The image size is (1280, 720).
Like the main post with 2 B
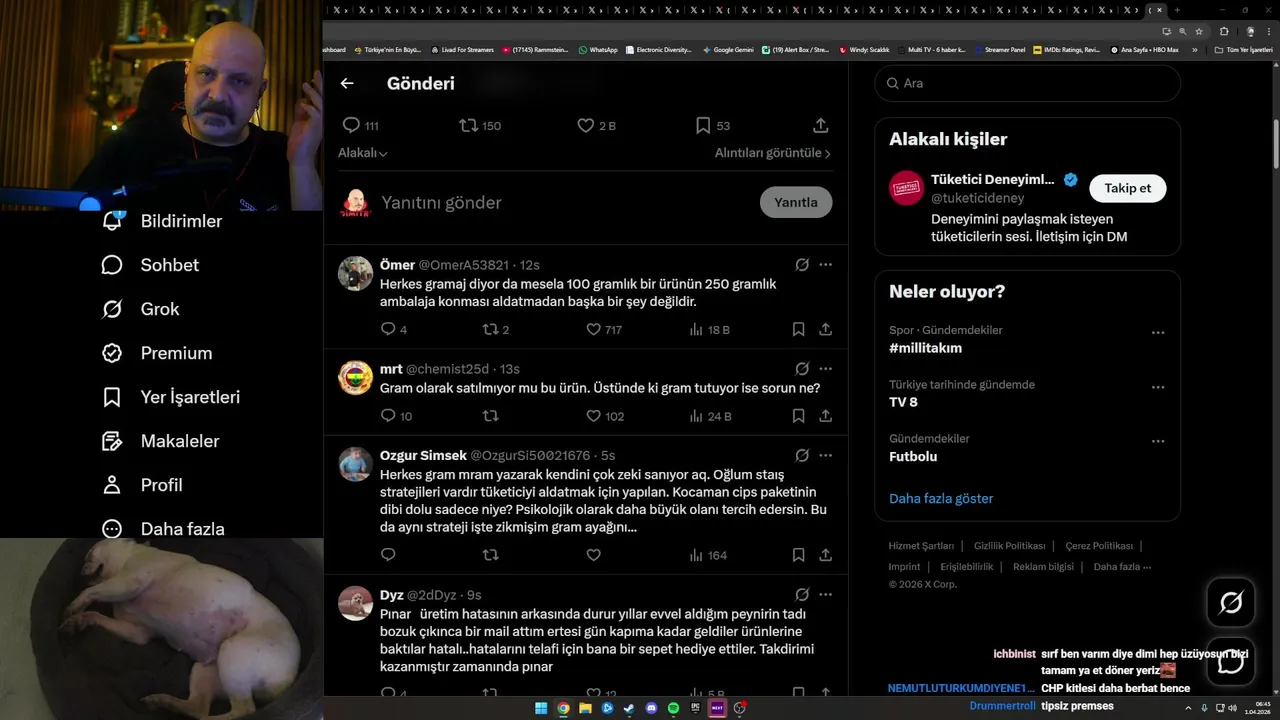tap(586, 125)
